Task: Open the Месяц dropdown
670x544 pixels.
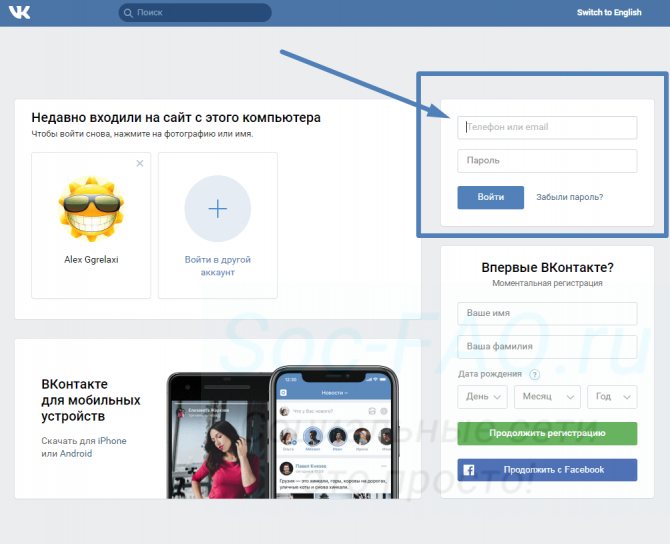Action: click(x=547, y=397)
